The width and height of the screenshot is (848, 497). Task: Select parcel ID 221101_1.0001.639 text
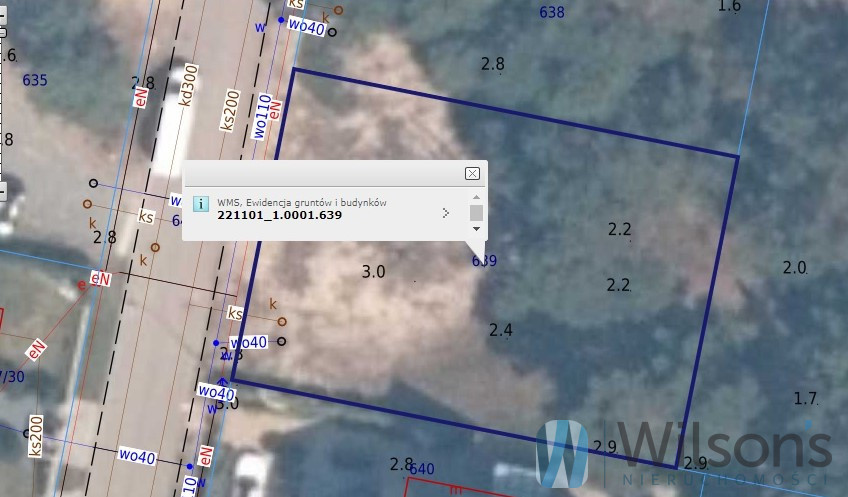[280, 215]
